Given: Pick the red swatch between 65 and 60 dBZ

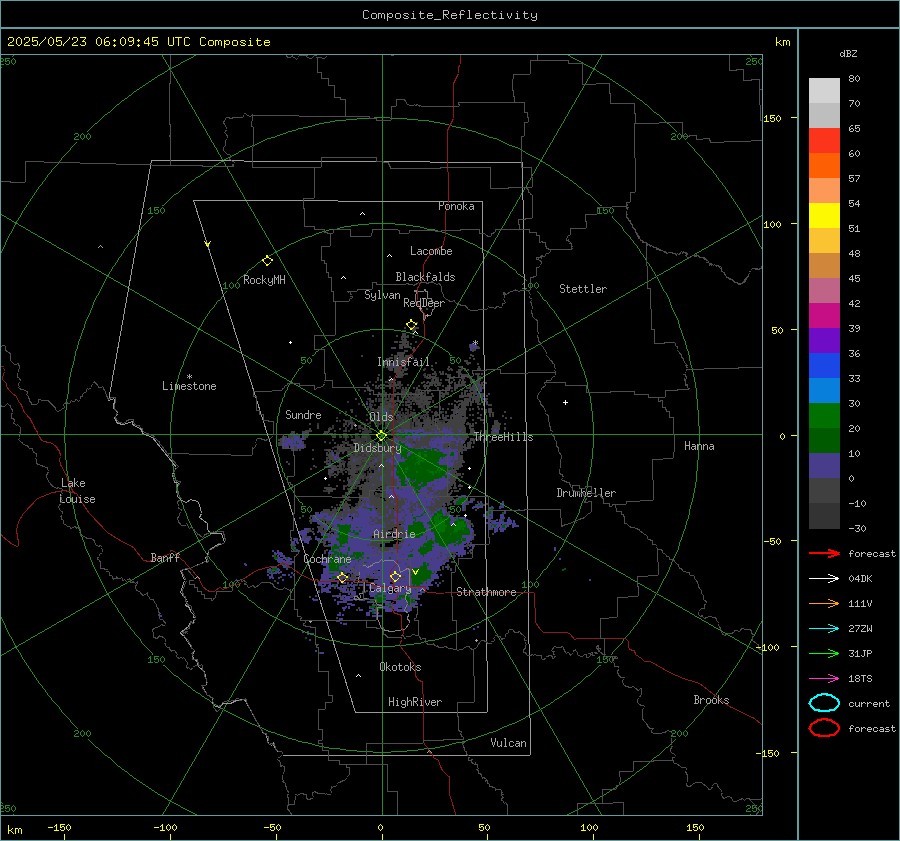Looking at the screenshot, I should pos(824,141).
